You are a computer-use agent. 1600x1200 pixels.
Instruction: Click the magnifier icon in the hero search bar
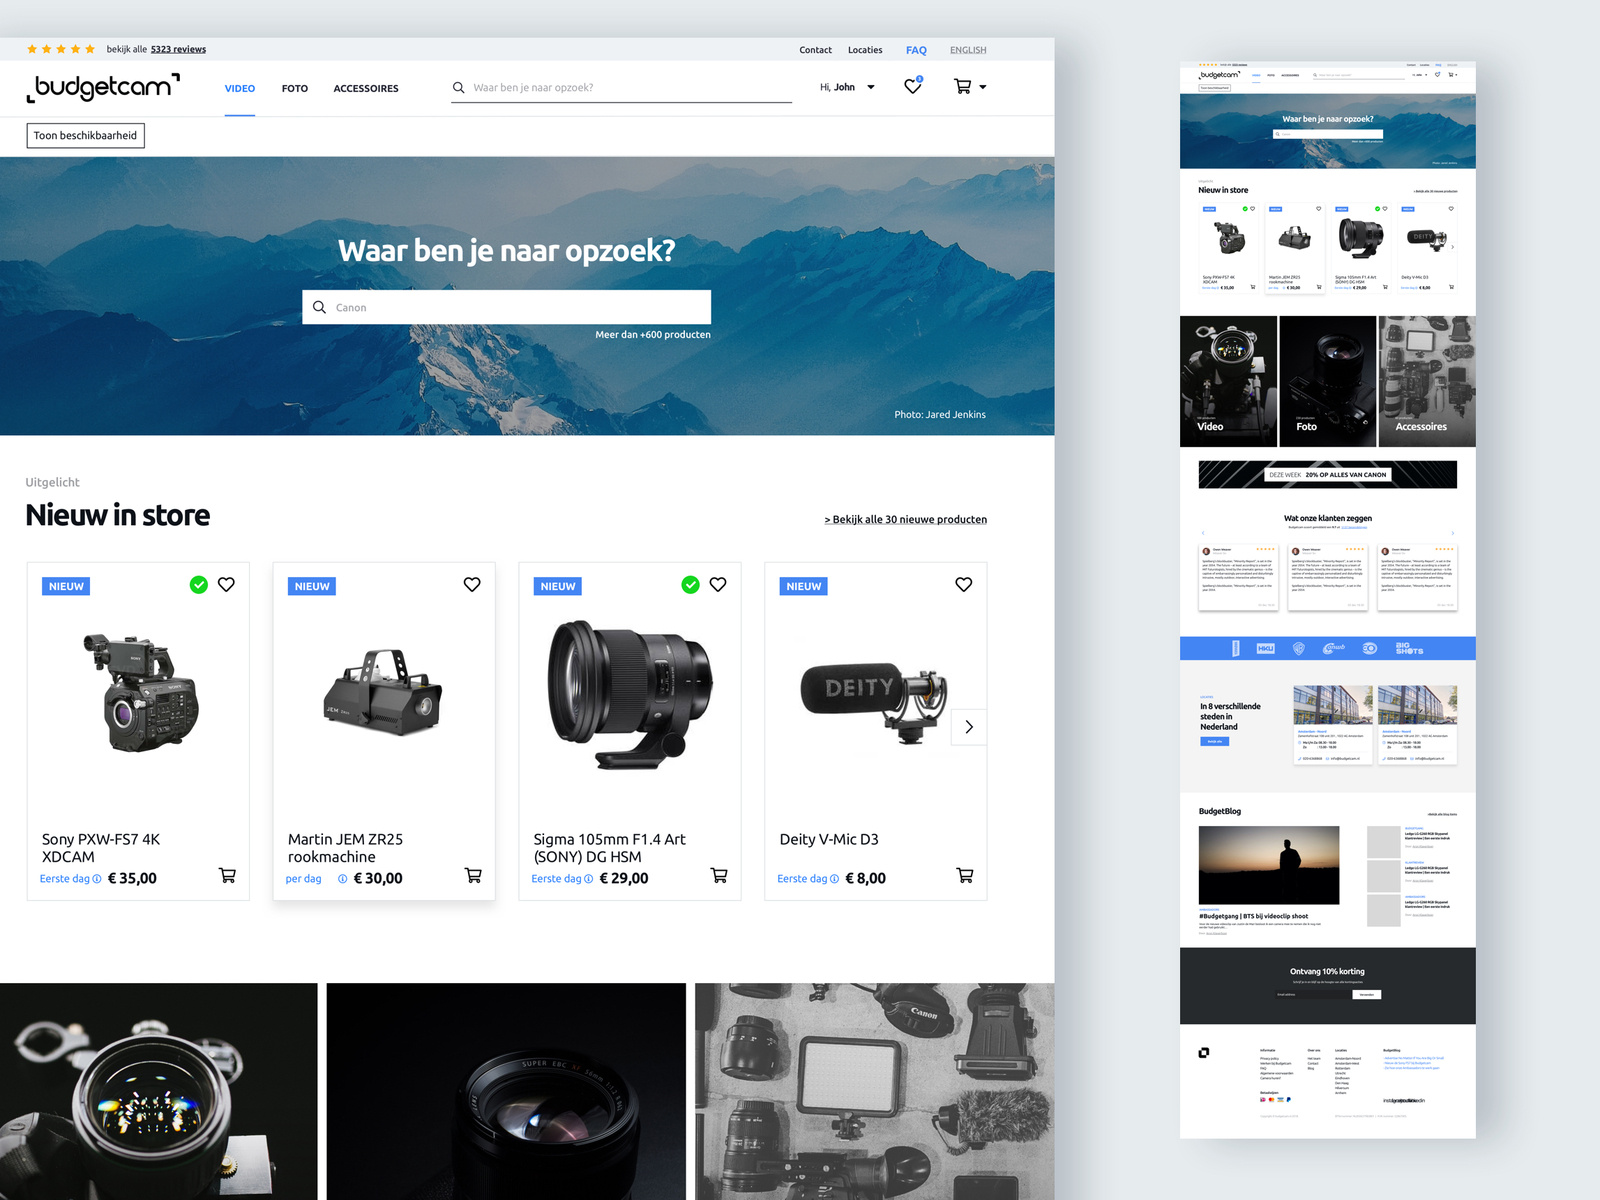(x=320, y=307)
